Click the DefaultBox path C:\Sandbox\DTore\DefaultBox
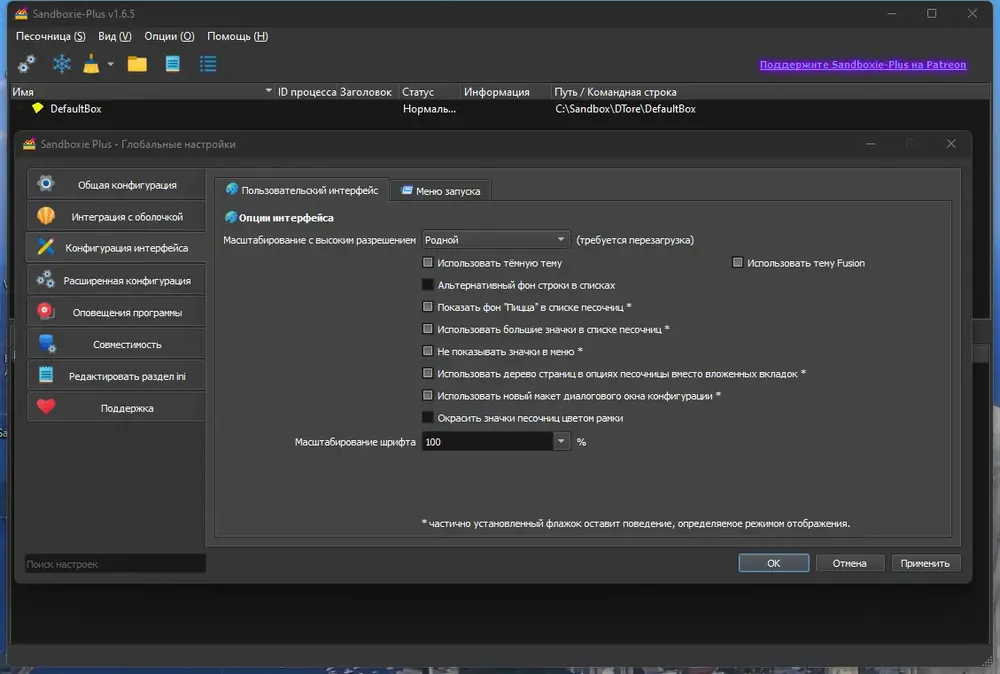 point(626,108)
